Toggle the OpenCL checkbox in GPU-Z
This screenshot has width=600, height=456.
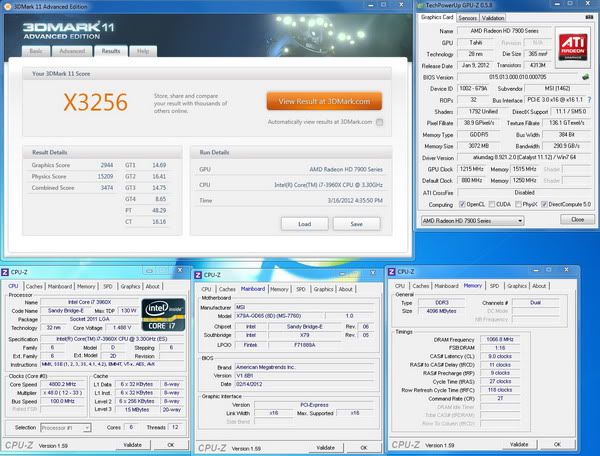(462, 204)
